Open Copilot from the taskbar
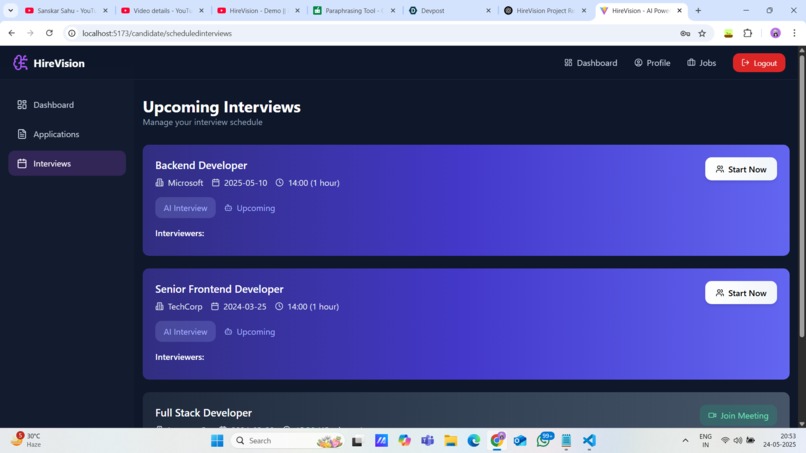This screenshot has width=806, height=453. pyautogui.click(x=404, y=441)
